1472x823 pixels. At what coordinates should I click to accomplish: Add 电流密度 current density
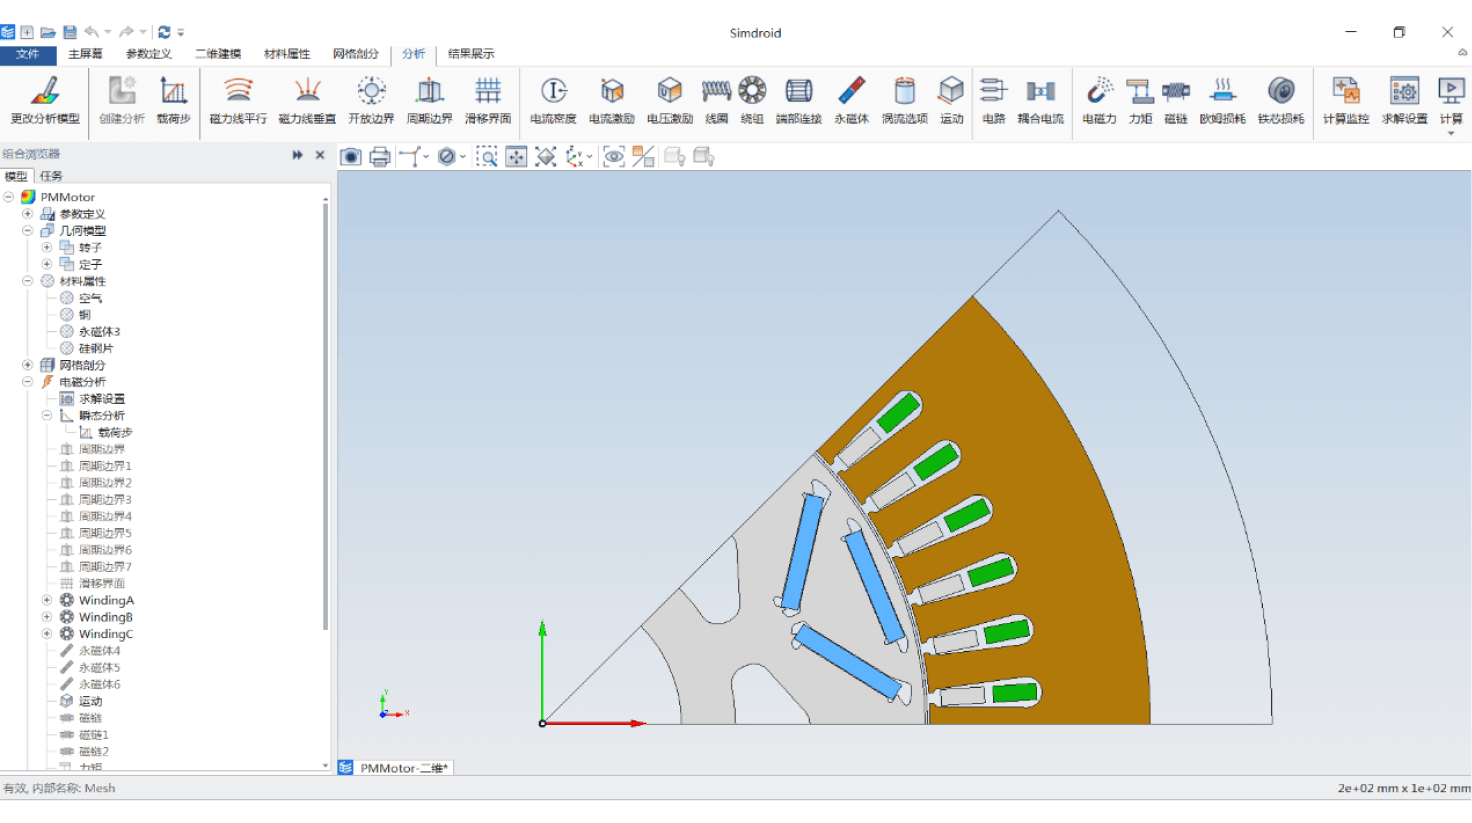point(553,100)
